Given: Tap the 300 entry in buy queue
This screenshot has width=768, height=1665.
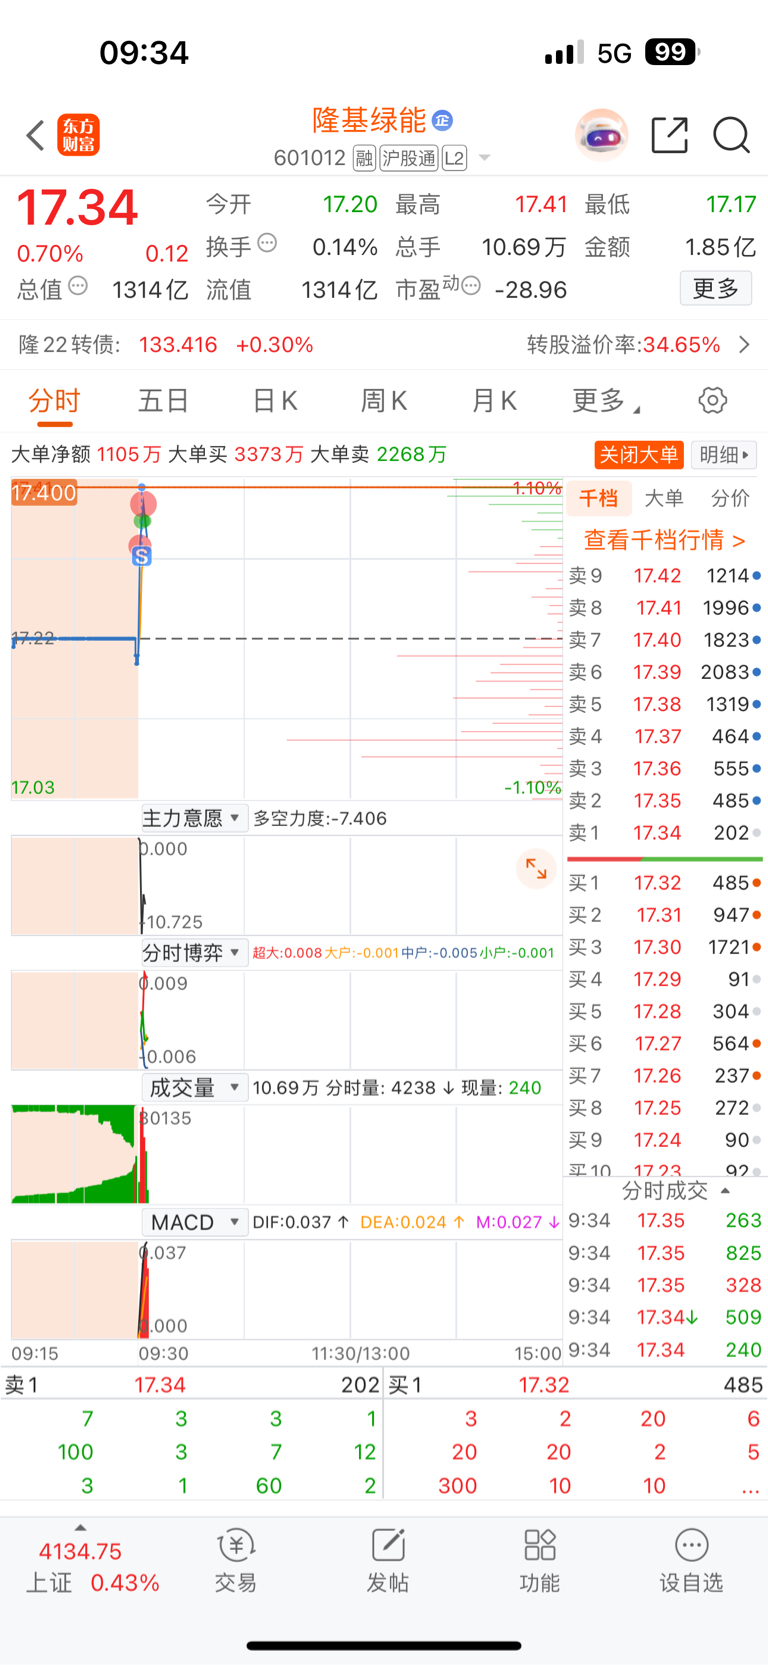Looking at the screenshot, I should (x=457, y=1486).
